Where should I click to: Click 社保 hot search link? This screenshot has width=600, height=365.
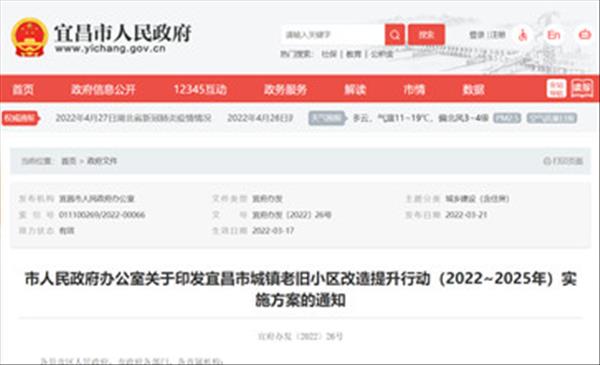[x=329, y=54]
